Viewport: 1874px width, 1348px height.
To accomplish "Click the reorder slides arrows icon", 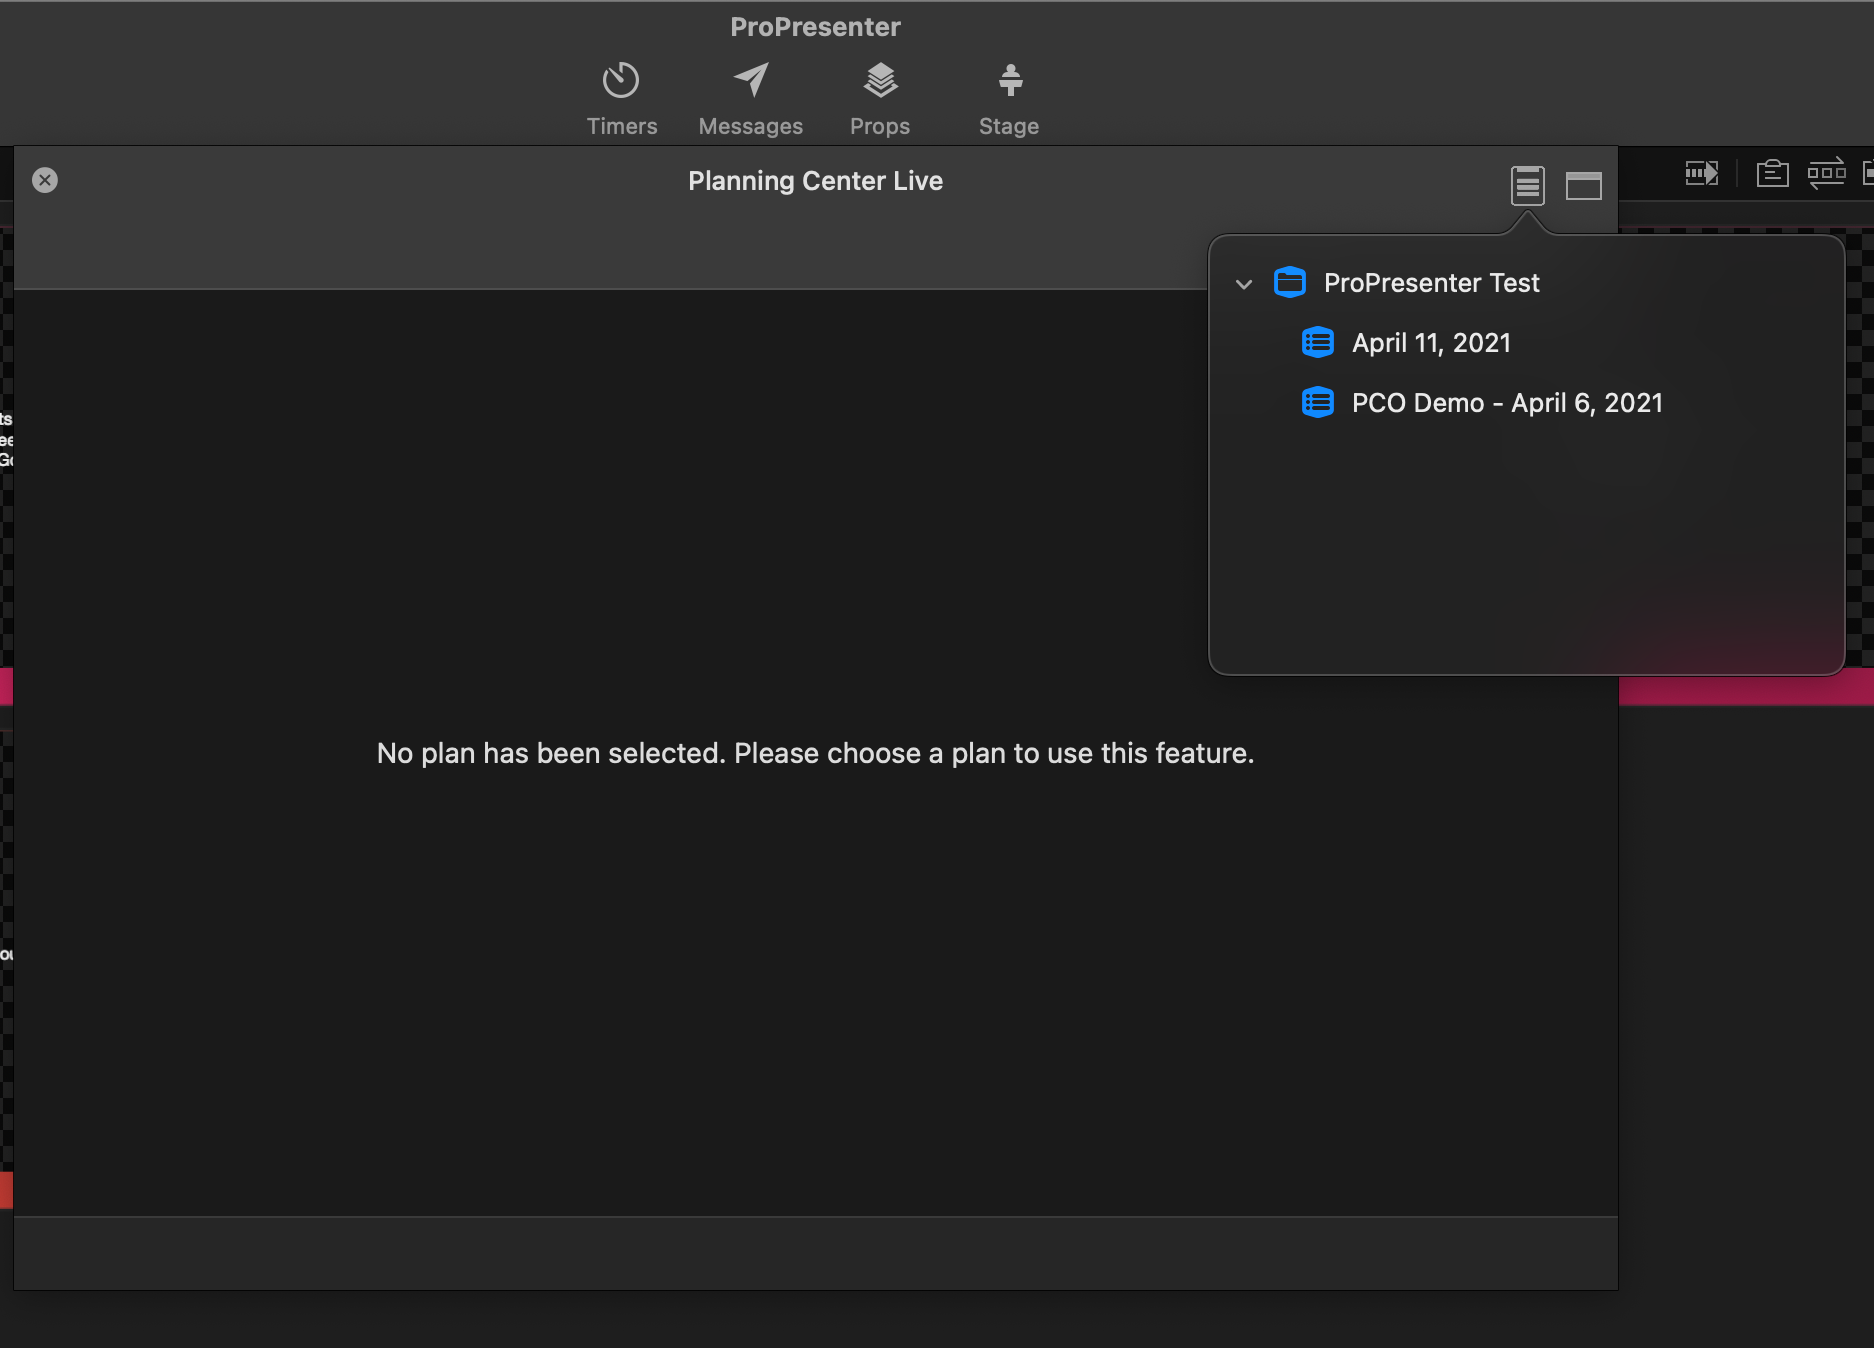I will coord(1827,173).
